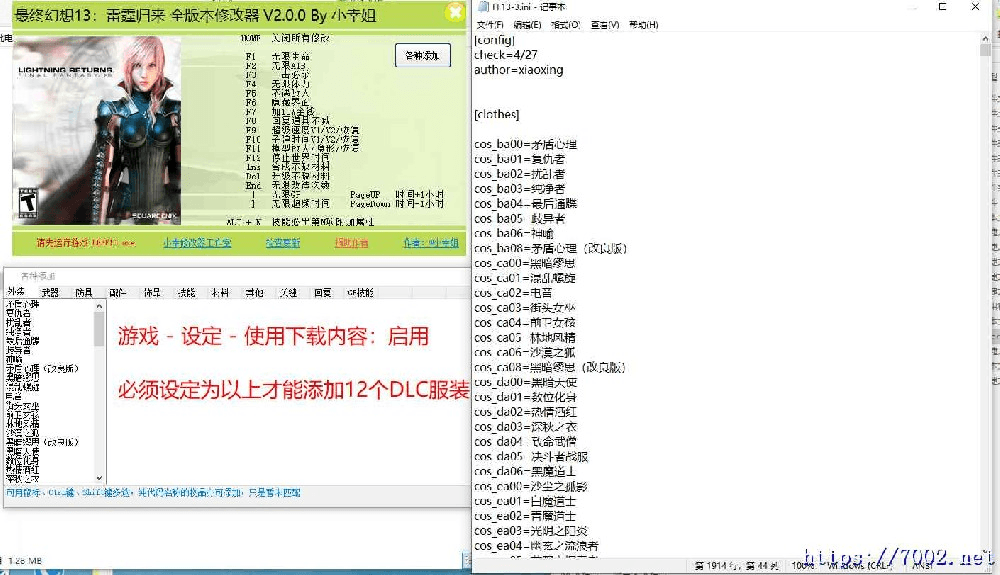Click the F4 hotkey row in trainer

coord(278,84)
